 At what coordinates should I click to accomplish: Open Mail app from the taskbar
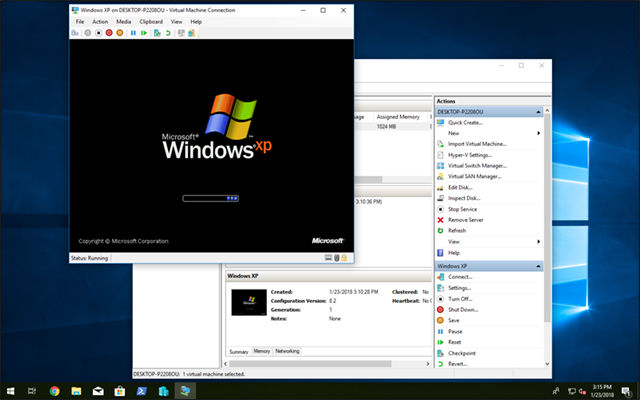[98, 391]
